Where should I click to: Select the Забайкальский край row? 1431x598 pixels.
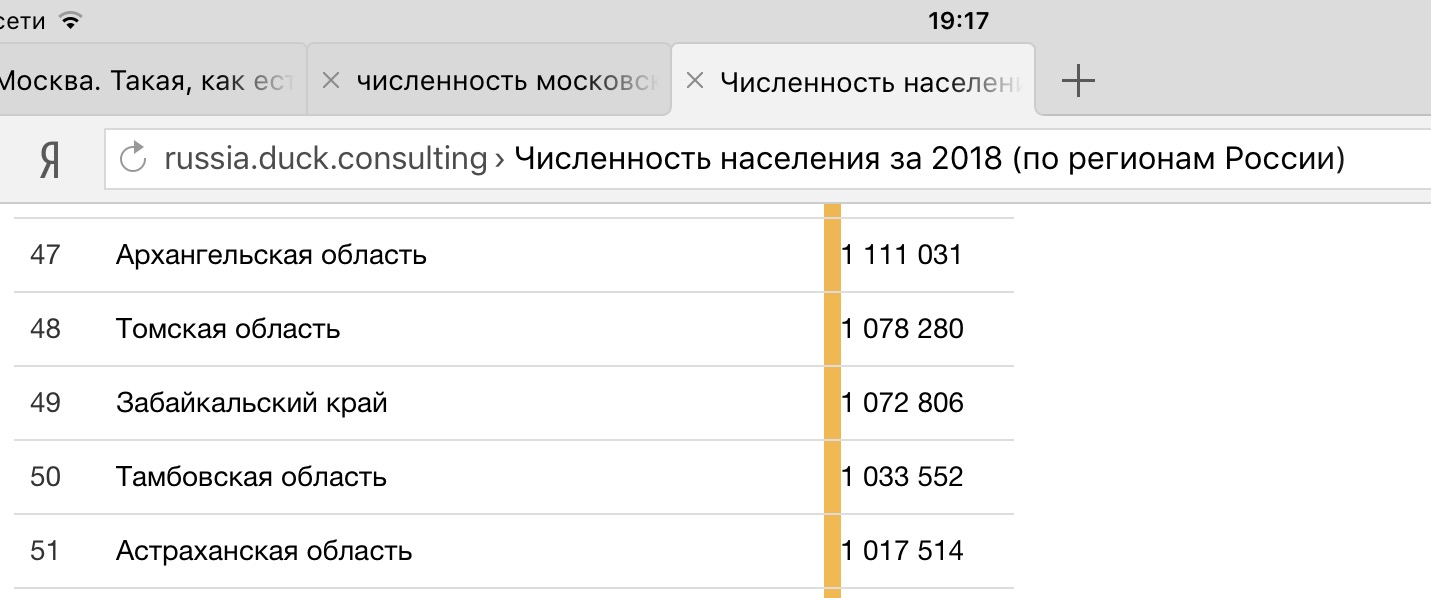tap(514, 403)
